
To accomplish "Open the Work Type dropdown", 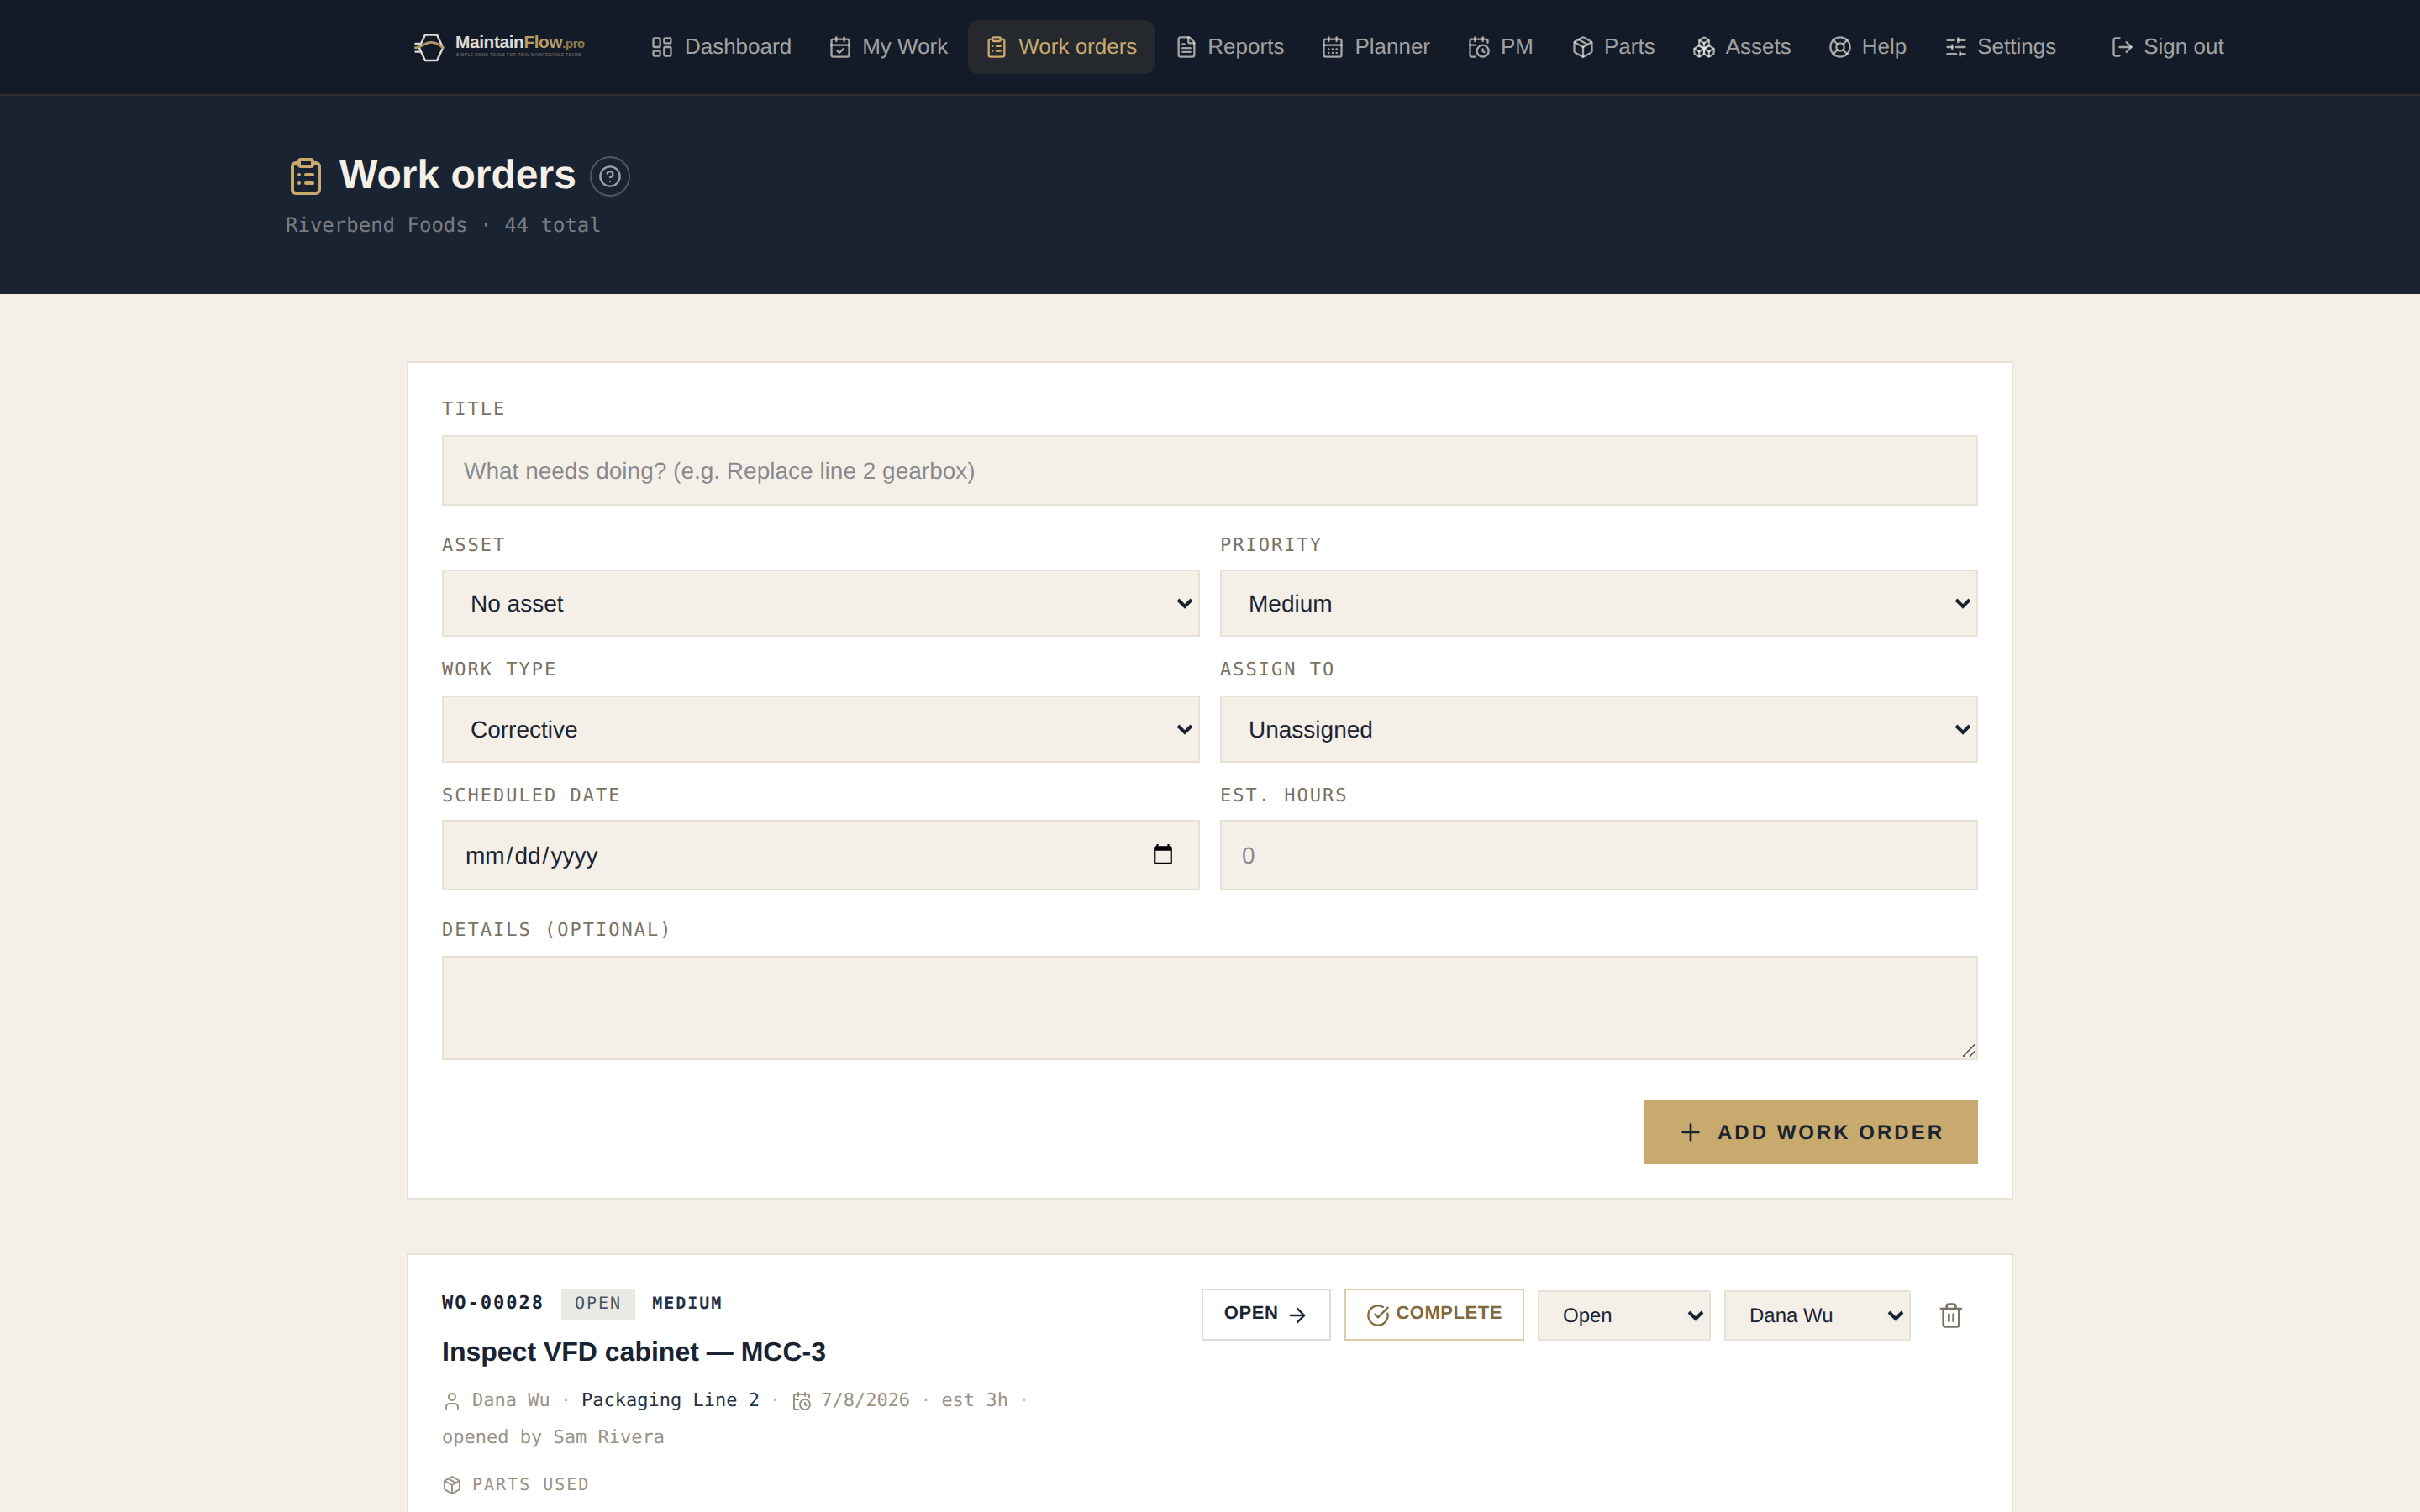I will coord(820,729).
